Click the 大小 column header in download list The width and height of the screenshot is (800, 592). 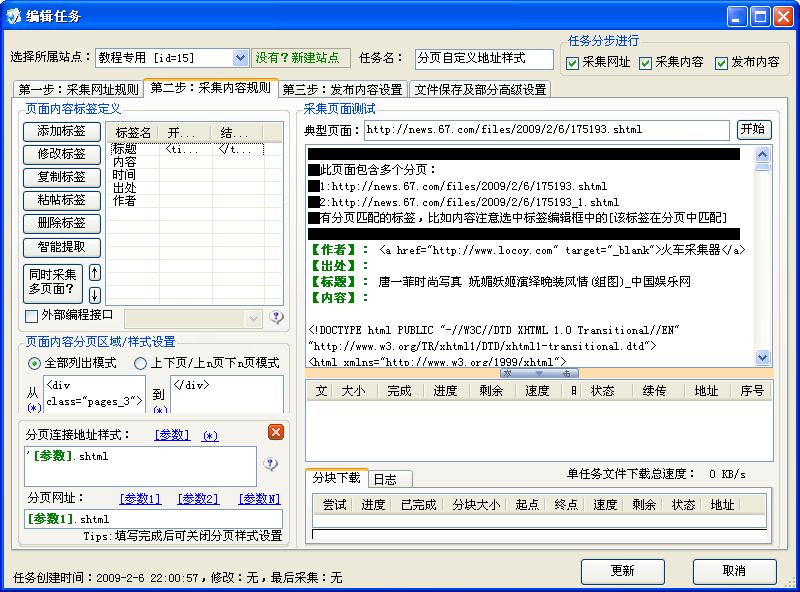(x=354, y=391)
